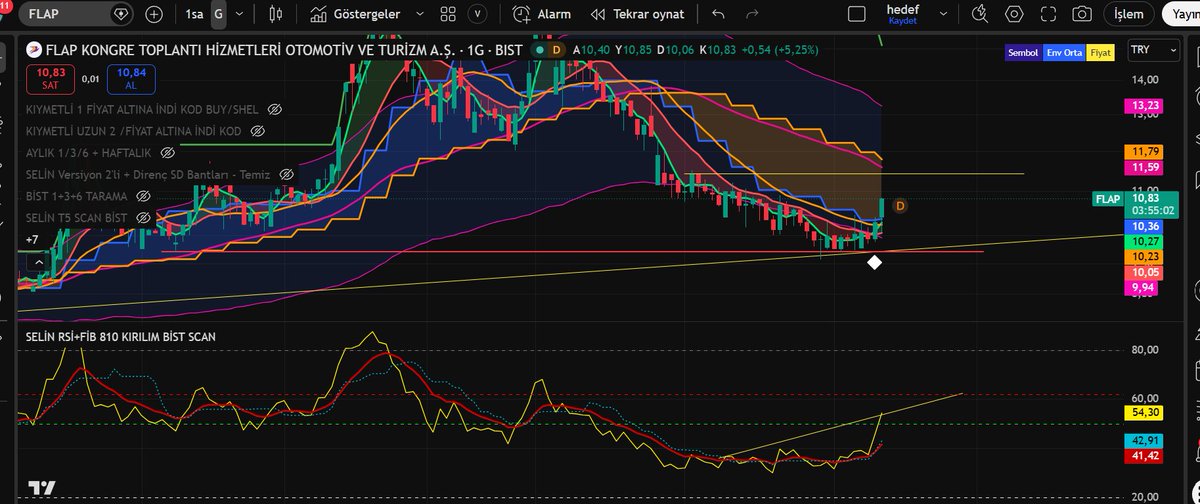Create an Alarm from the toolbar
1200x504 pixels.
click(541, 14)
